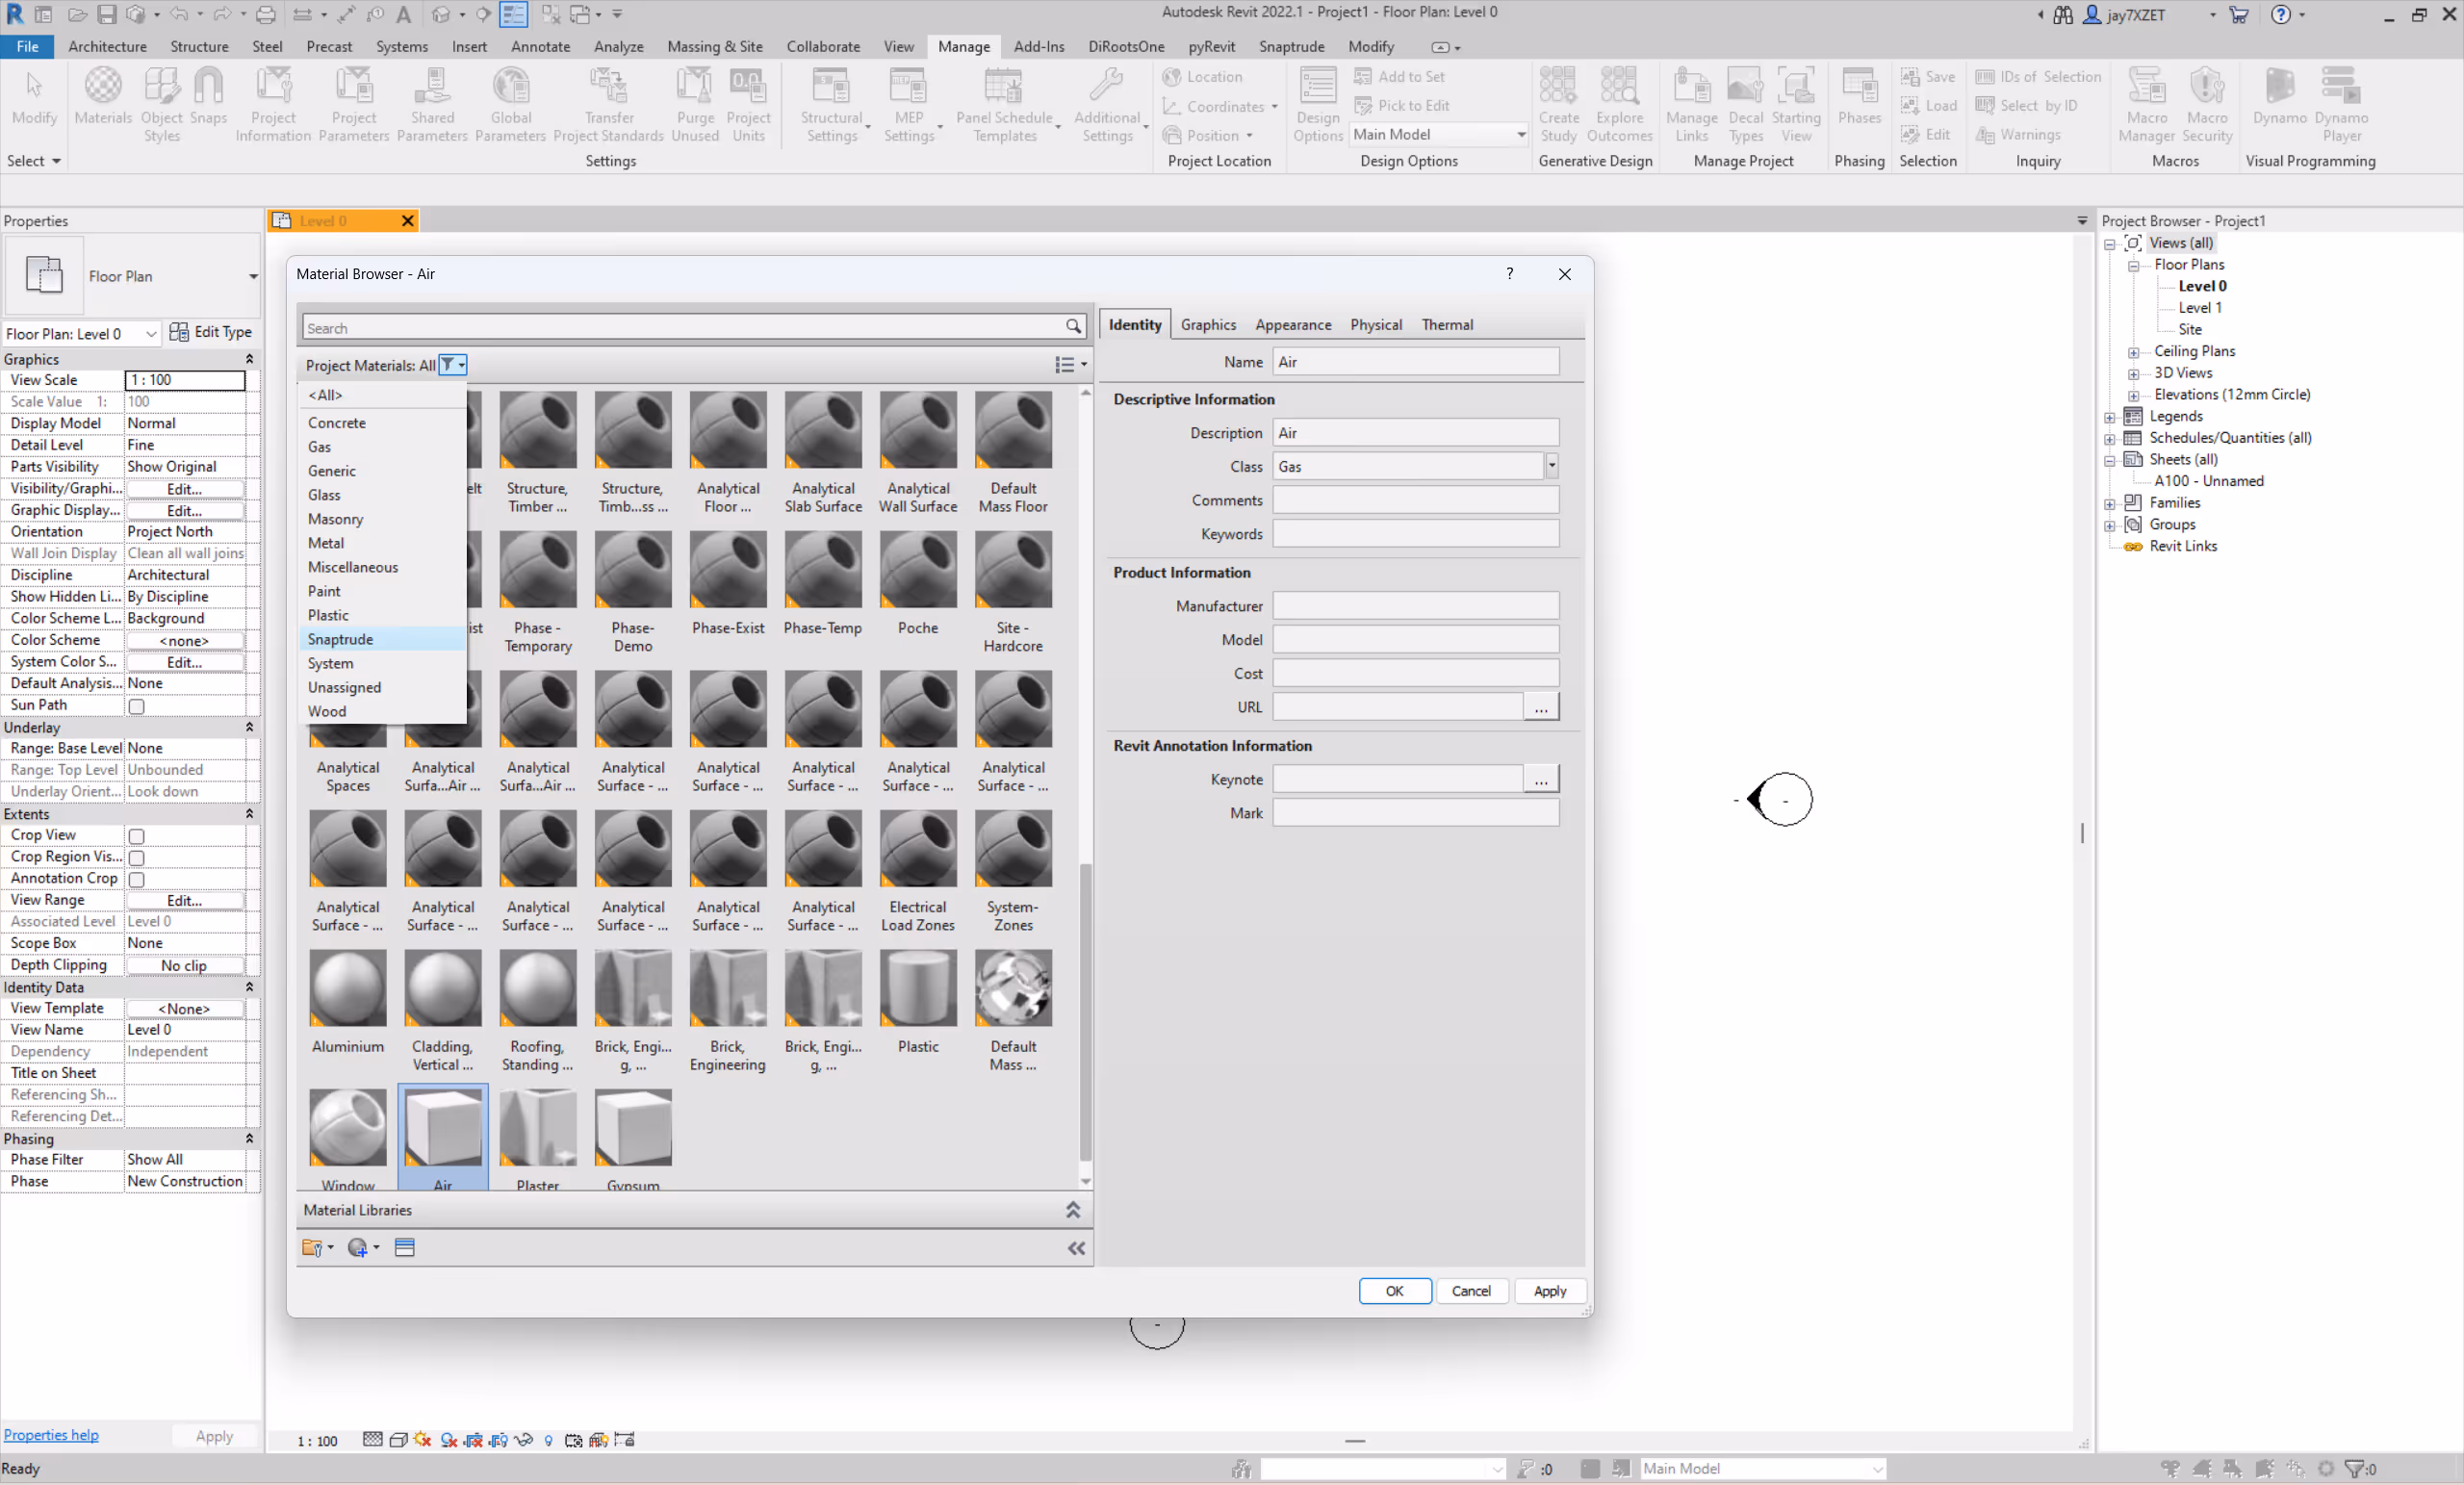The height and width of the screenshot is (1485, 2464).
Task: Open the Thermal tab
Action: 1447,324
